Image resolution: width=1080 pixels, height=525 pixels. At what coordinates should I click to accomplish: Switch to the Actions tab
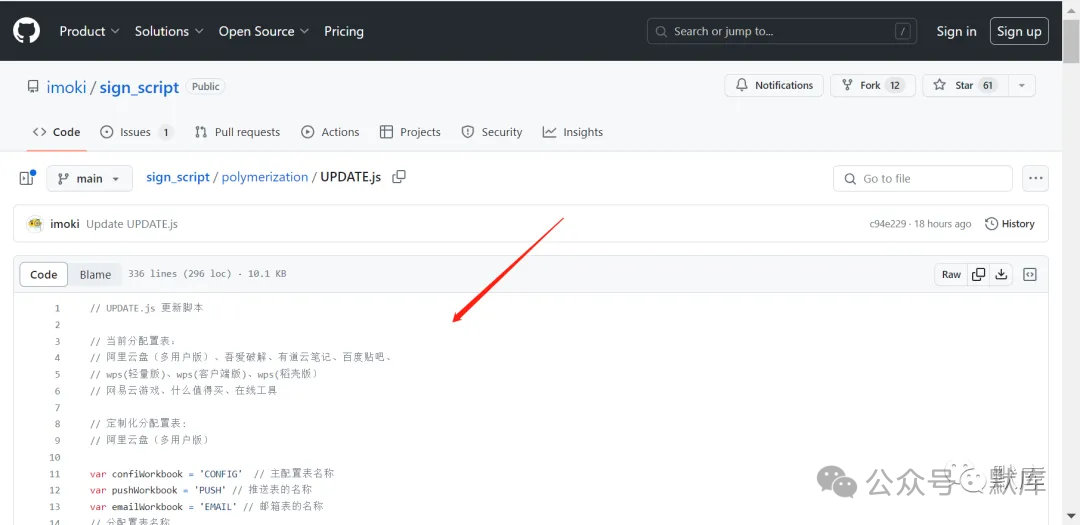click(x=331, y=132)
